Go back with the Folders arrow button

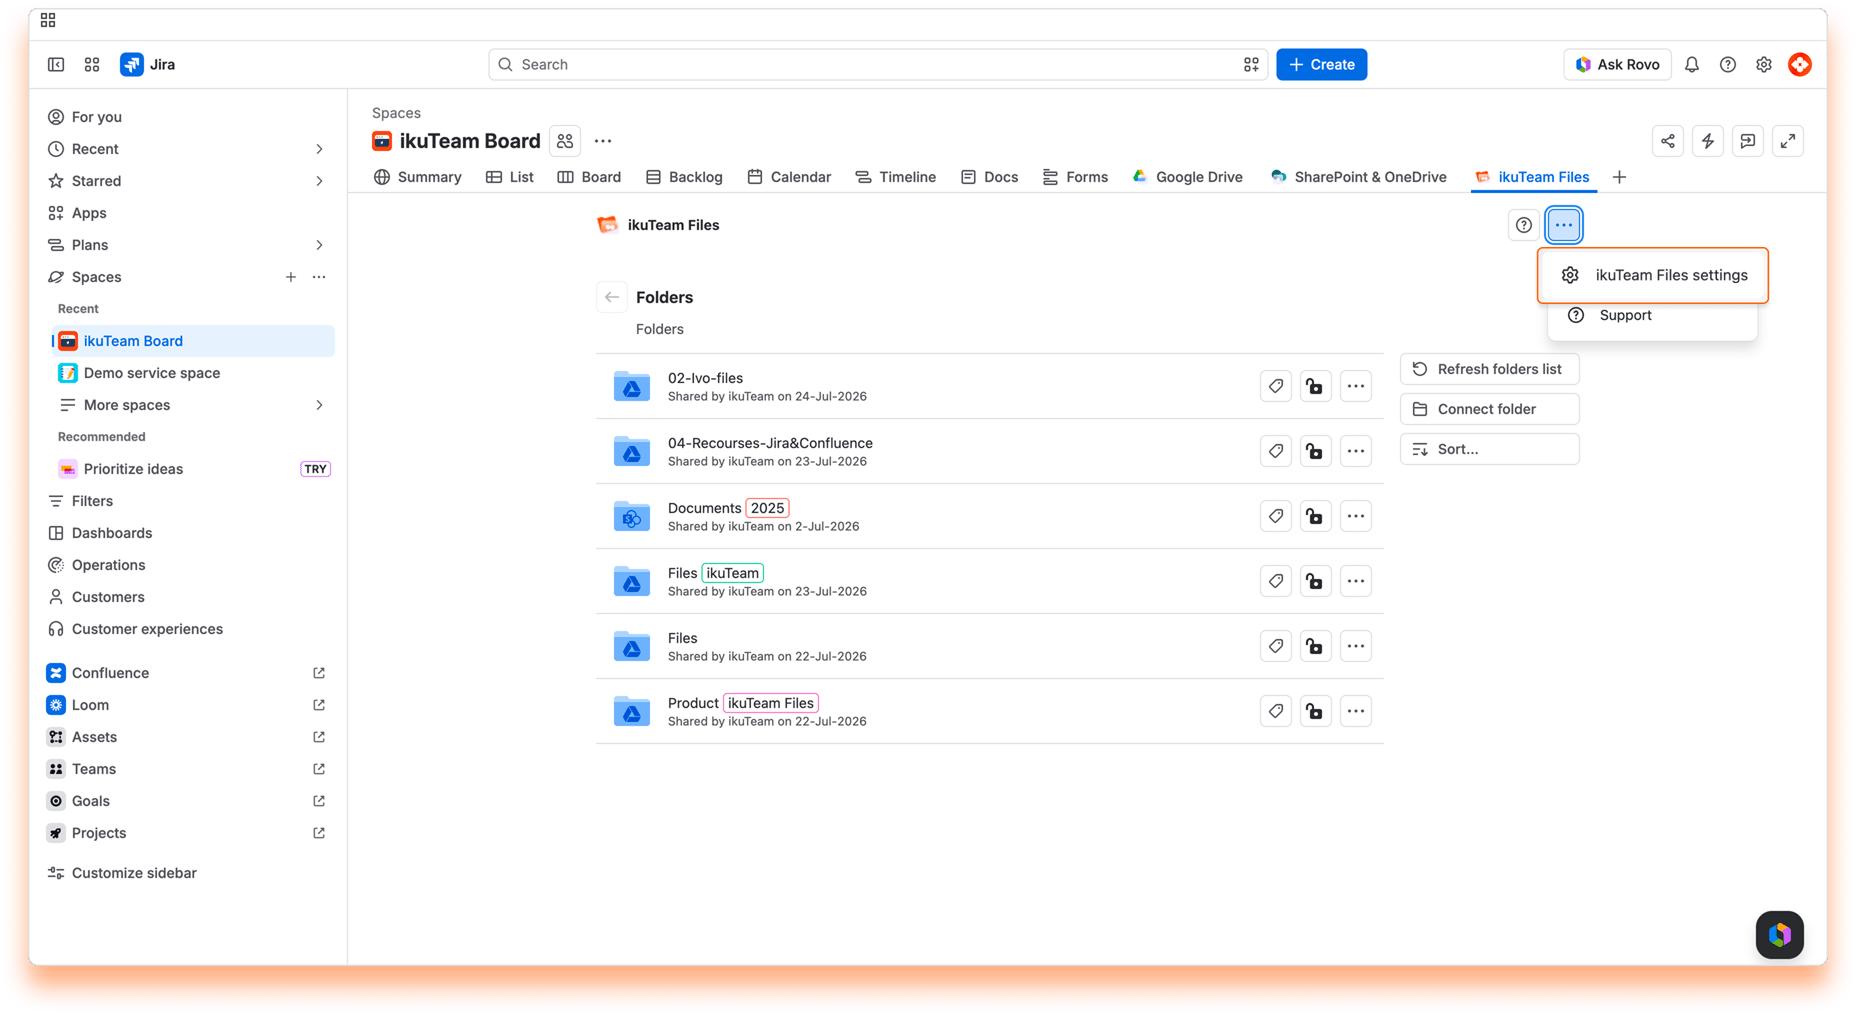[612, 297]
